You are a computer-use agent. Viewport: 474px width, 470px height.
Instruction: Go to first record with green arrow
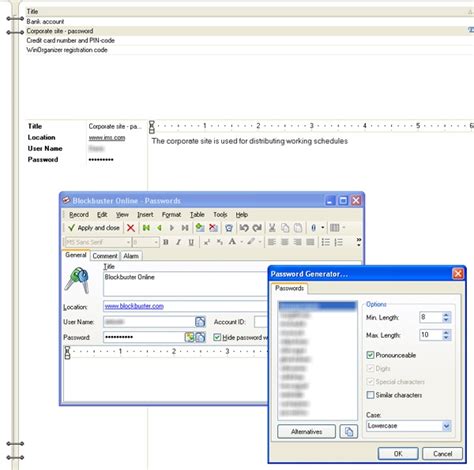[x=146, y=228]
